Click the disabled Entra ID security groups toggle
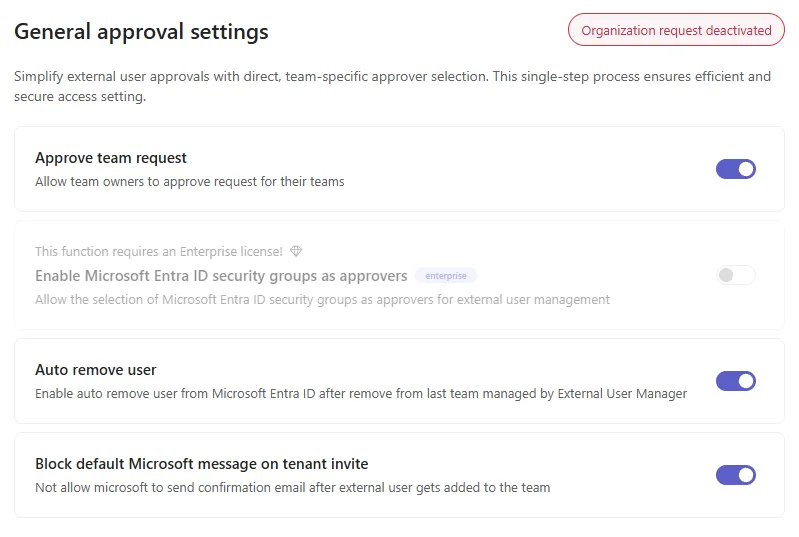The height and width of the screenshot is (537, 799). [x=735, y=275]
